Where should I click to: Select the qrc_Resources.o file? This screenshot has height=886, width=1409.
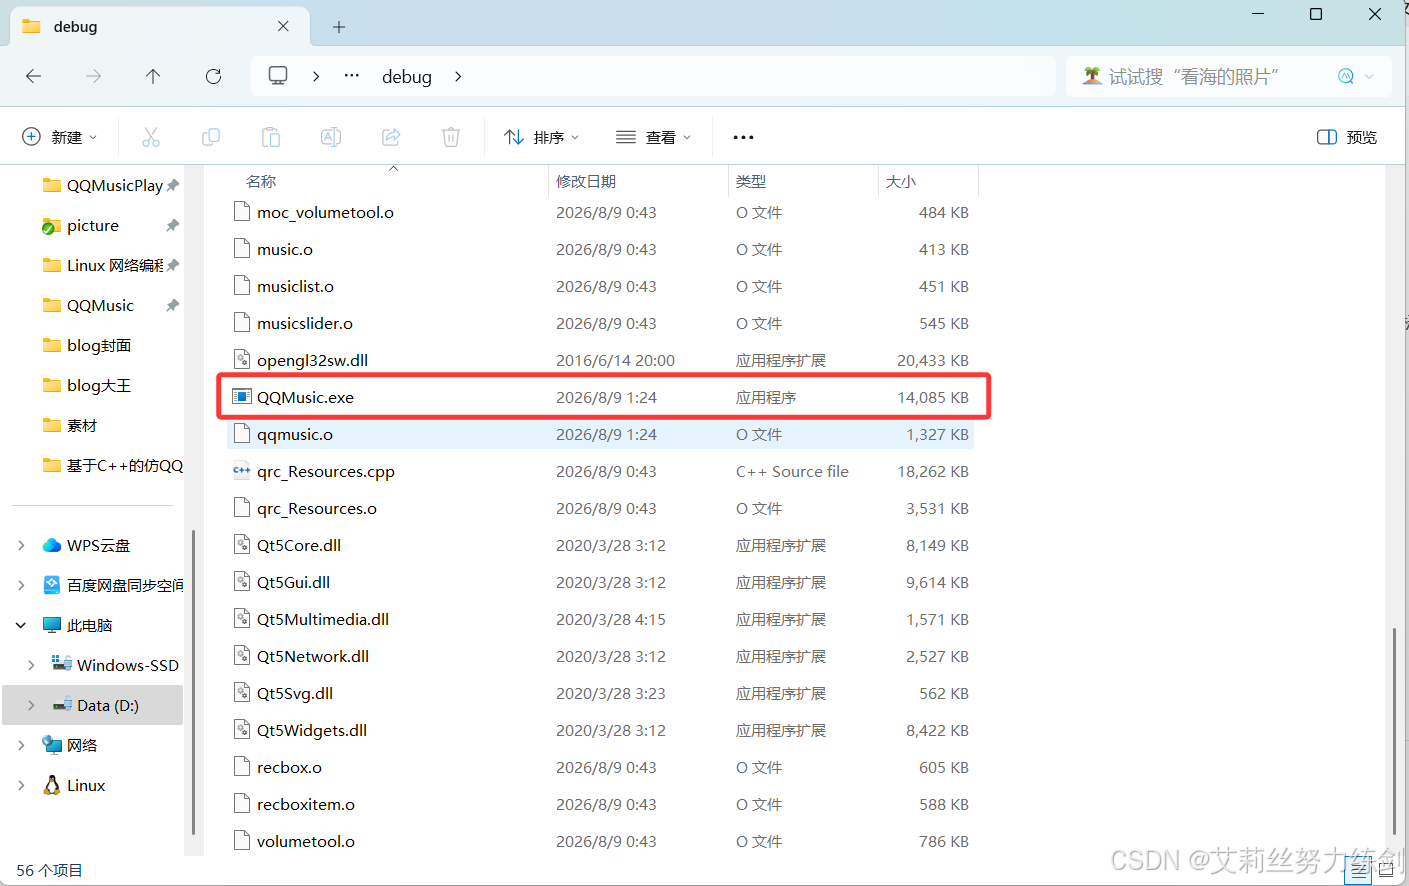pyautogui.click(x=600, y=508)
